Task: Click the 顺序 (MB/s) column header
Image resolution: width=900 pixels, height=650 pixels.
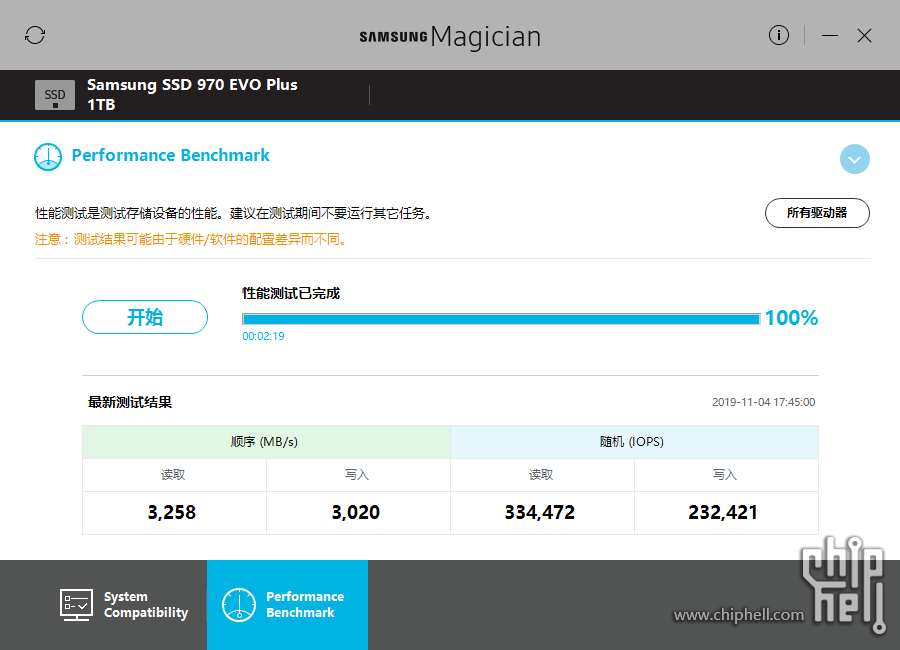Action: click(x=266, y=442)
